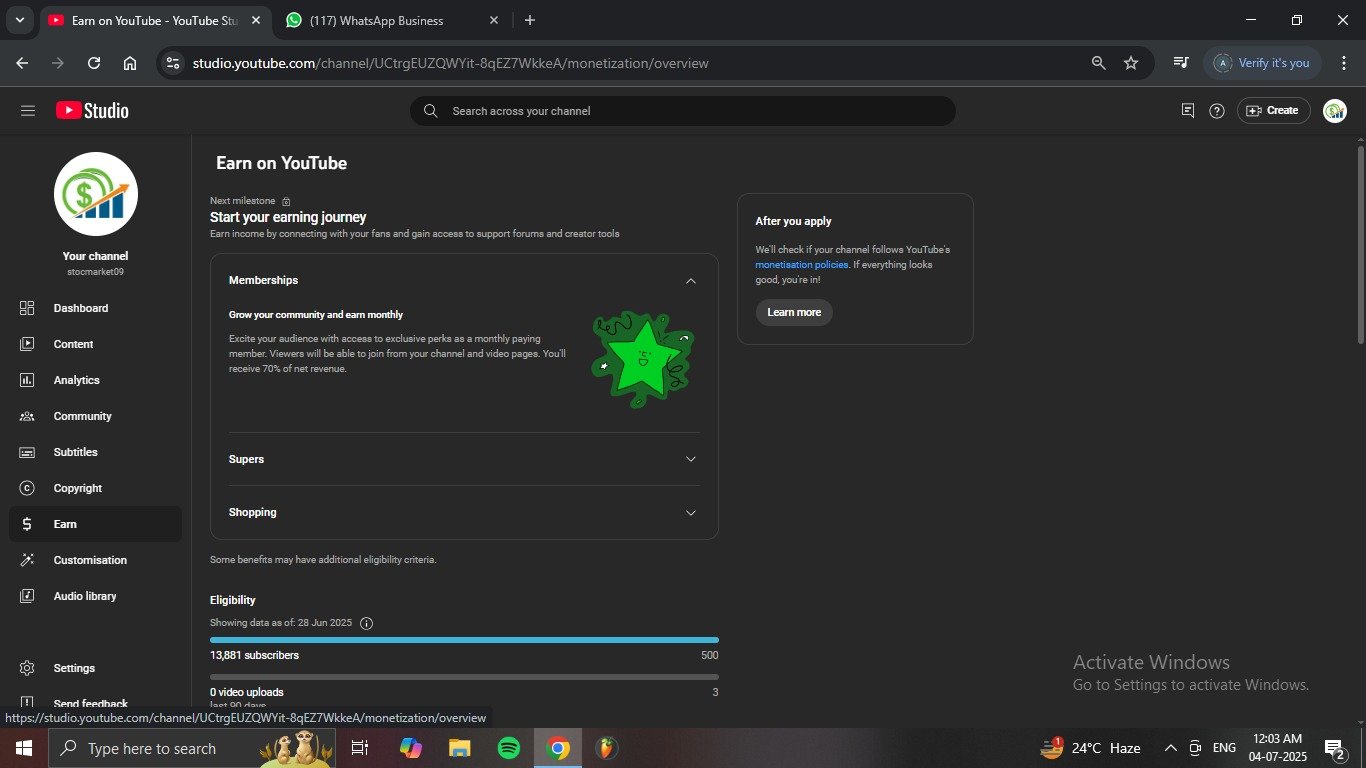Open the Customisation wand icon
Viewport: 1366px width, 768px height.
[x=27, y=560]
